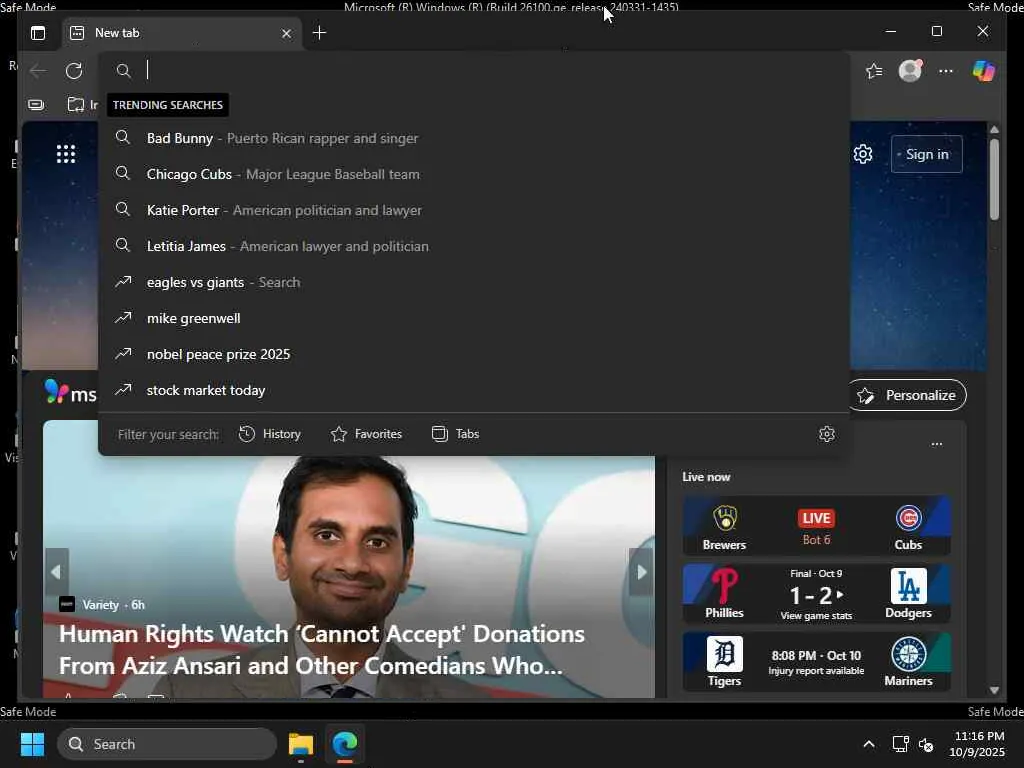Open muted volume tray icon
This screenshot has height=768, width=1024.
point(926,744)
